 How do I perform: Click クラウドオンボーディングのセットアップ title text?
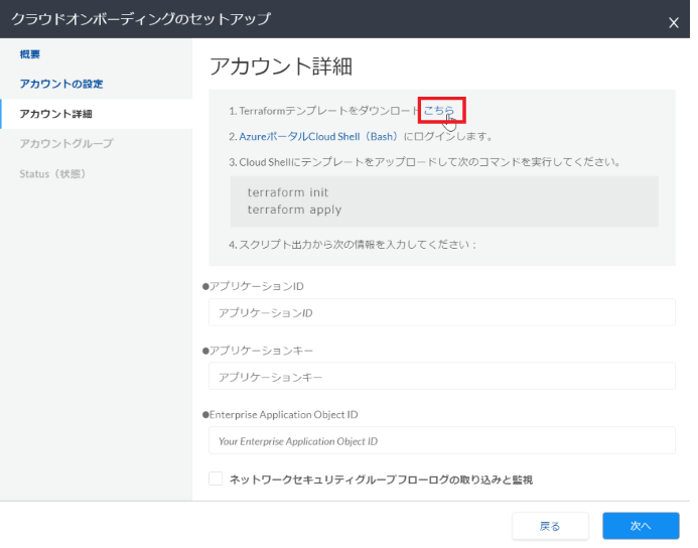click(x=141, y=19)
